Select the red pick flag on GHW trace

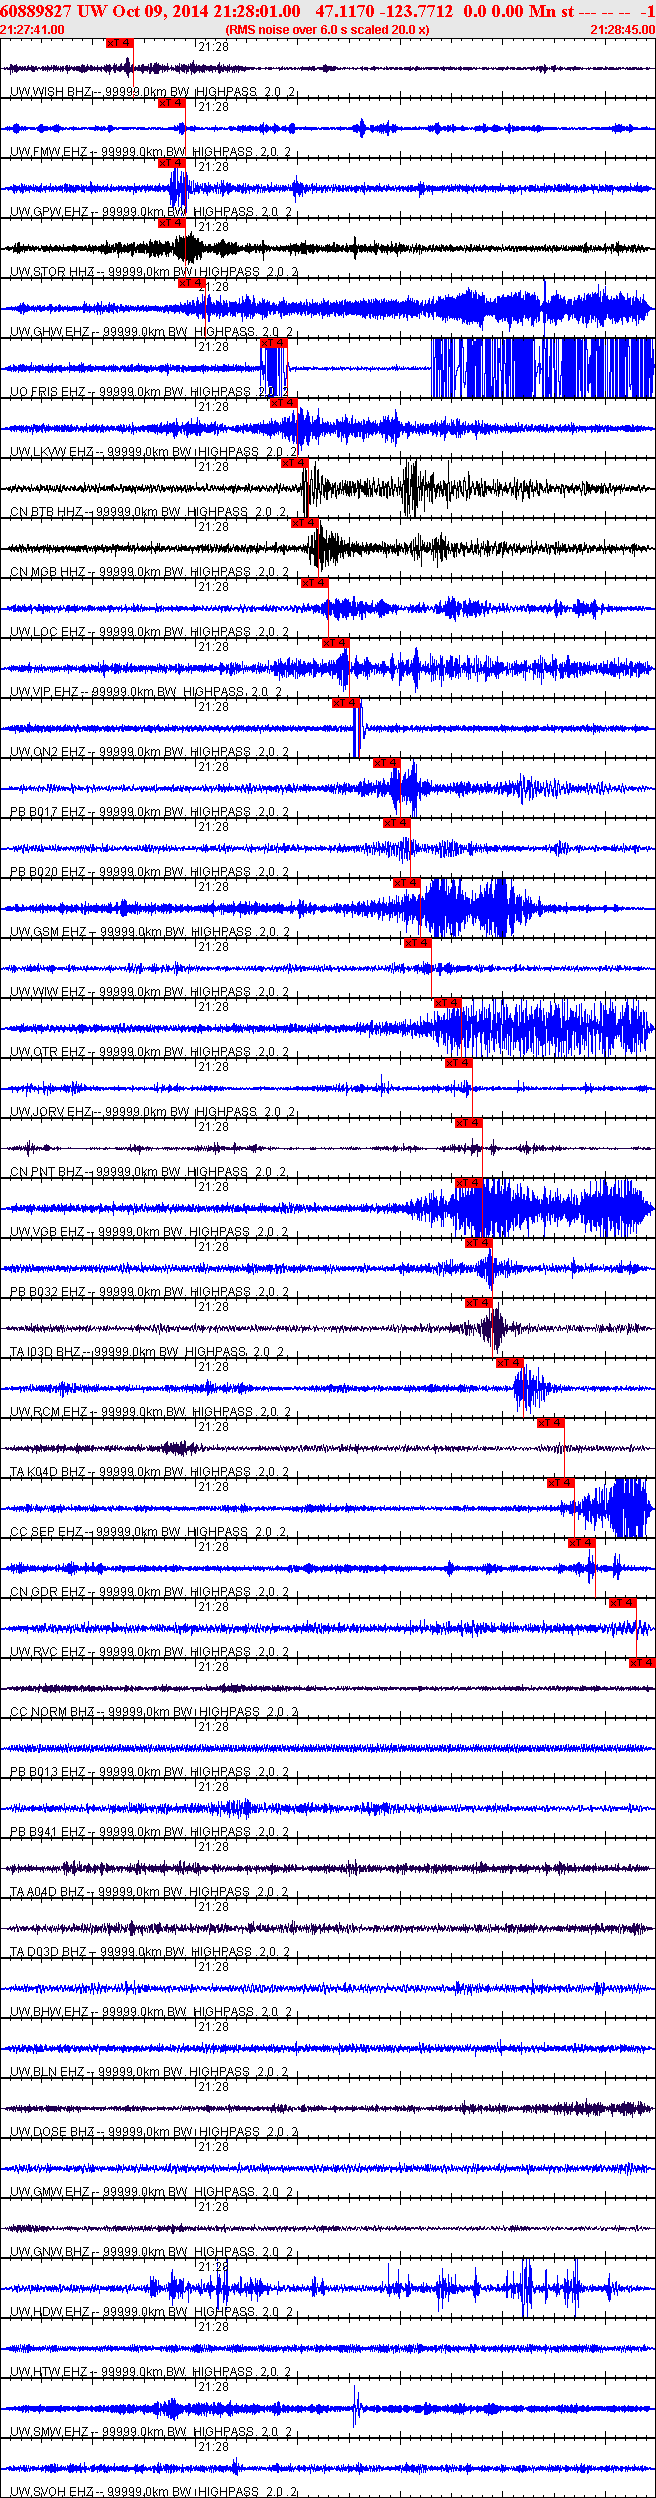[x=192, y=283]
